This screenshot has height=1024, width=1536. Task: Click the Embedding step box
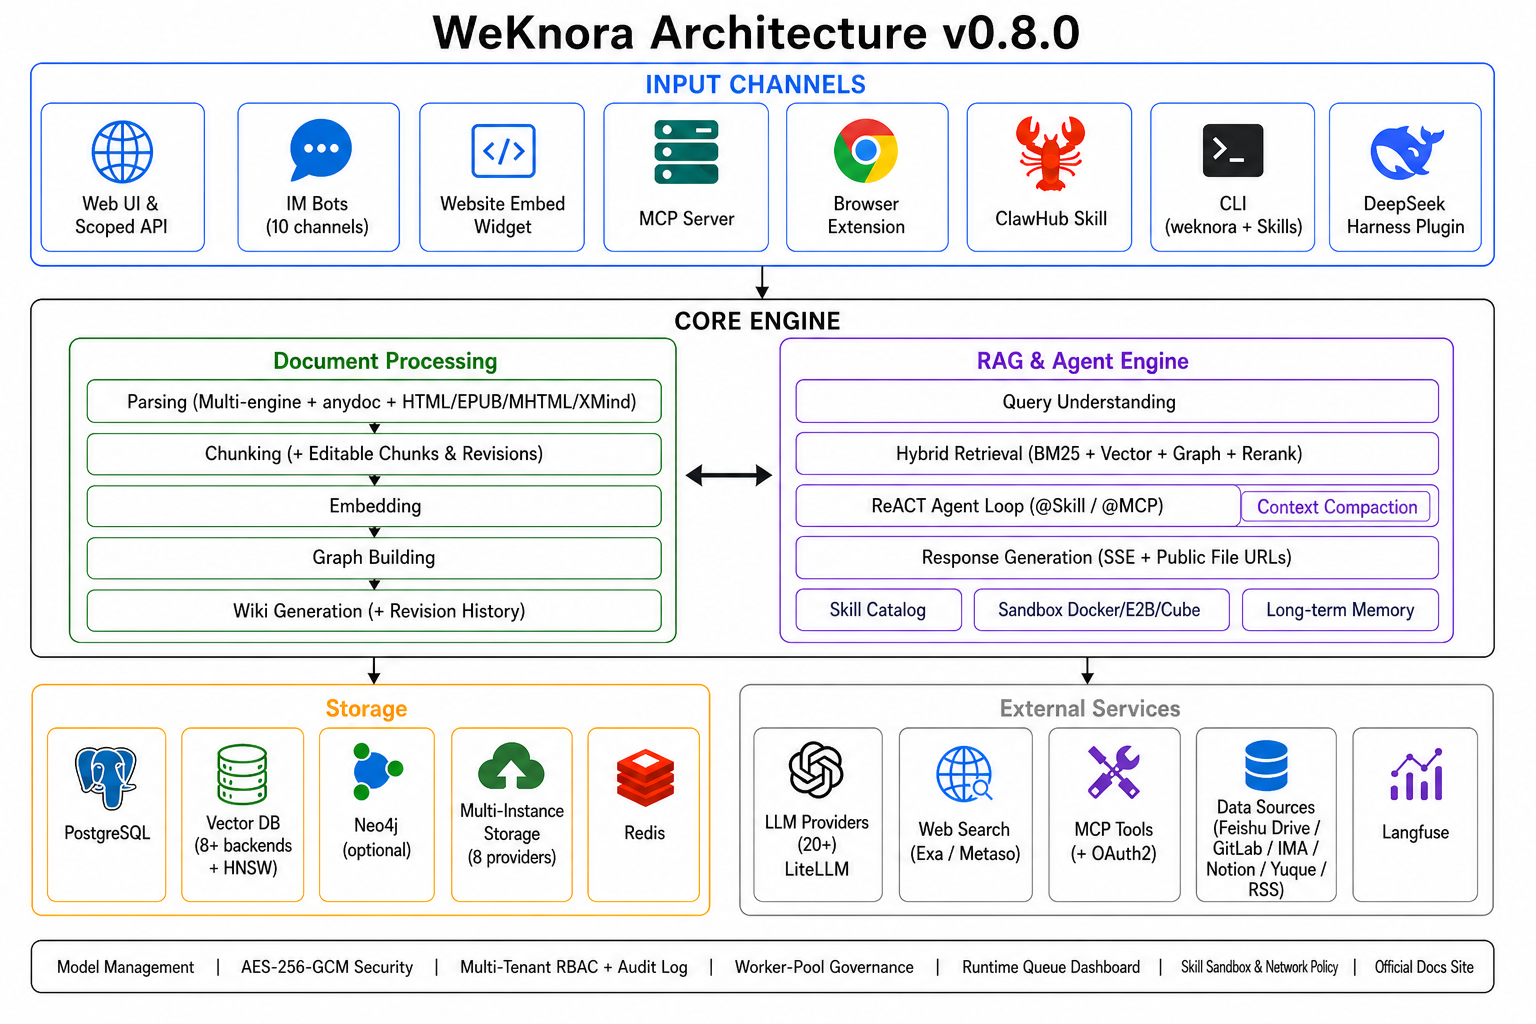click(374, 506)
